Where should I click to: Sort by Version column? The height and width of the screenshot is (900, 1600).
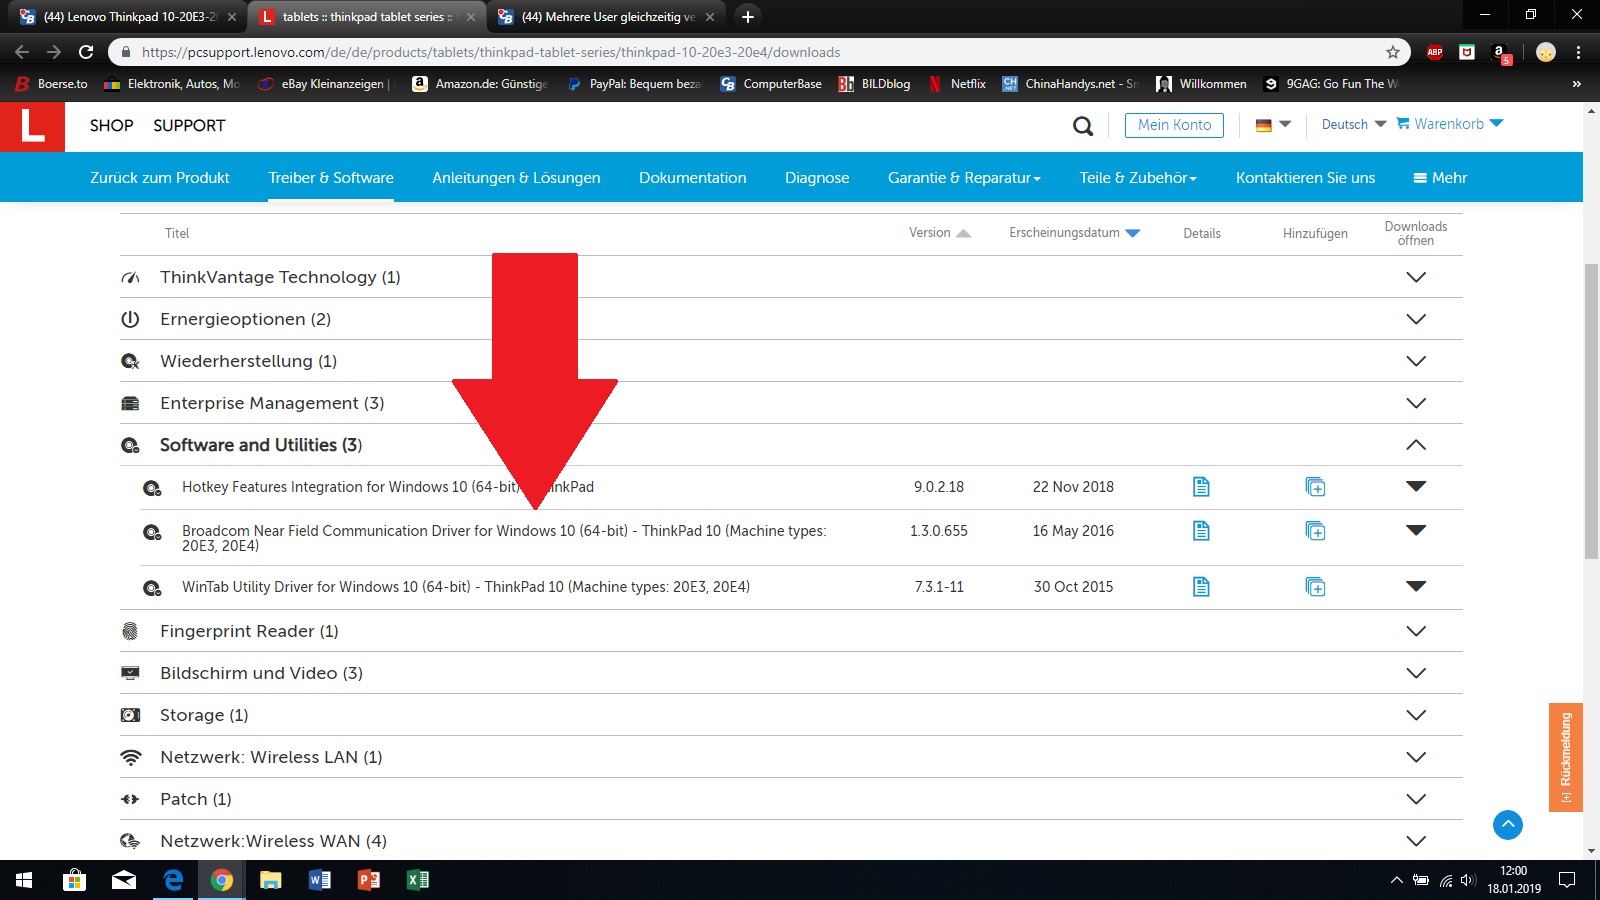[939, 233]
